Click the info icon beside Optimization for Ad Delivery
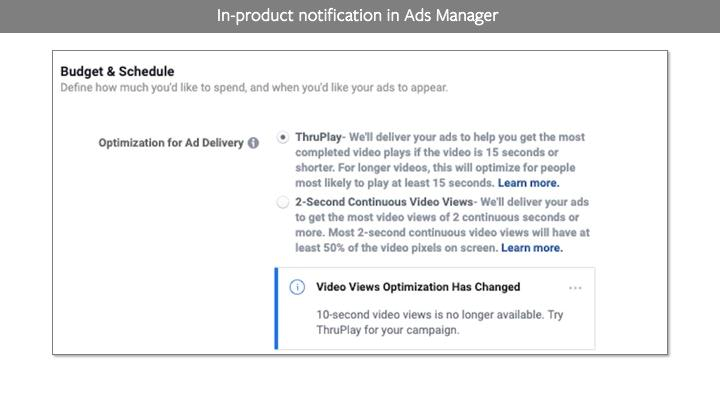This screenshot has width=720, height=405. (x=253, y=143)
